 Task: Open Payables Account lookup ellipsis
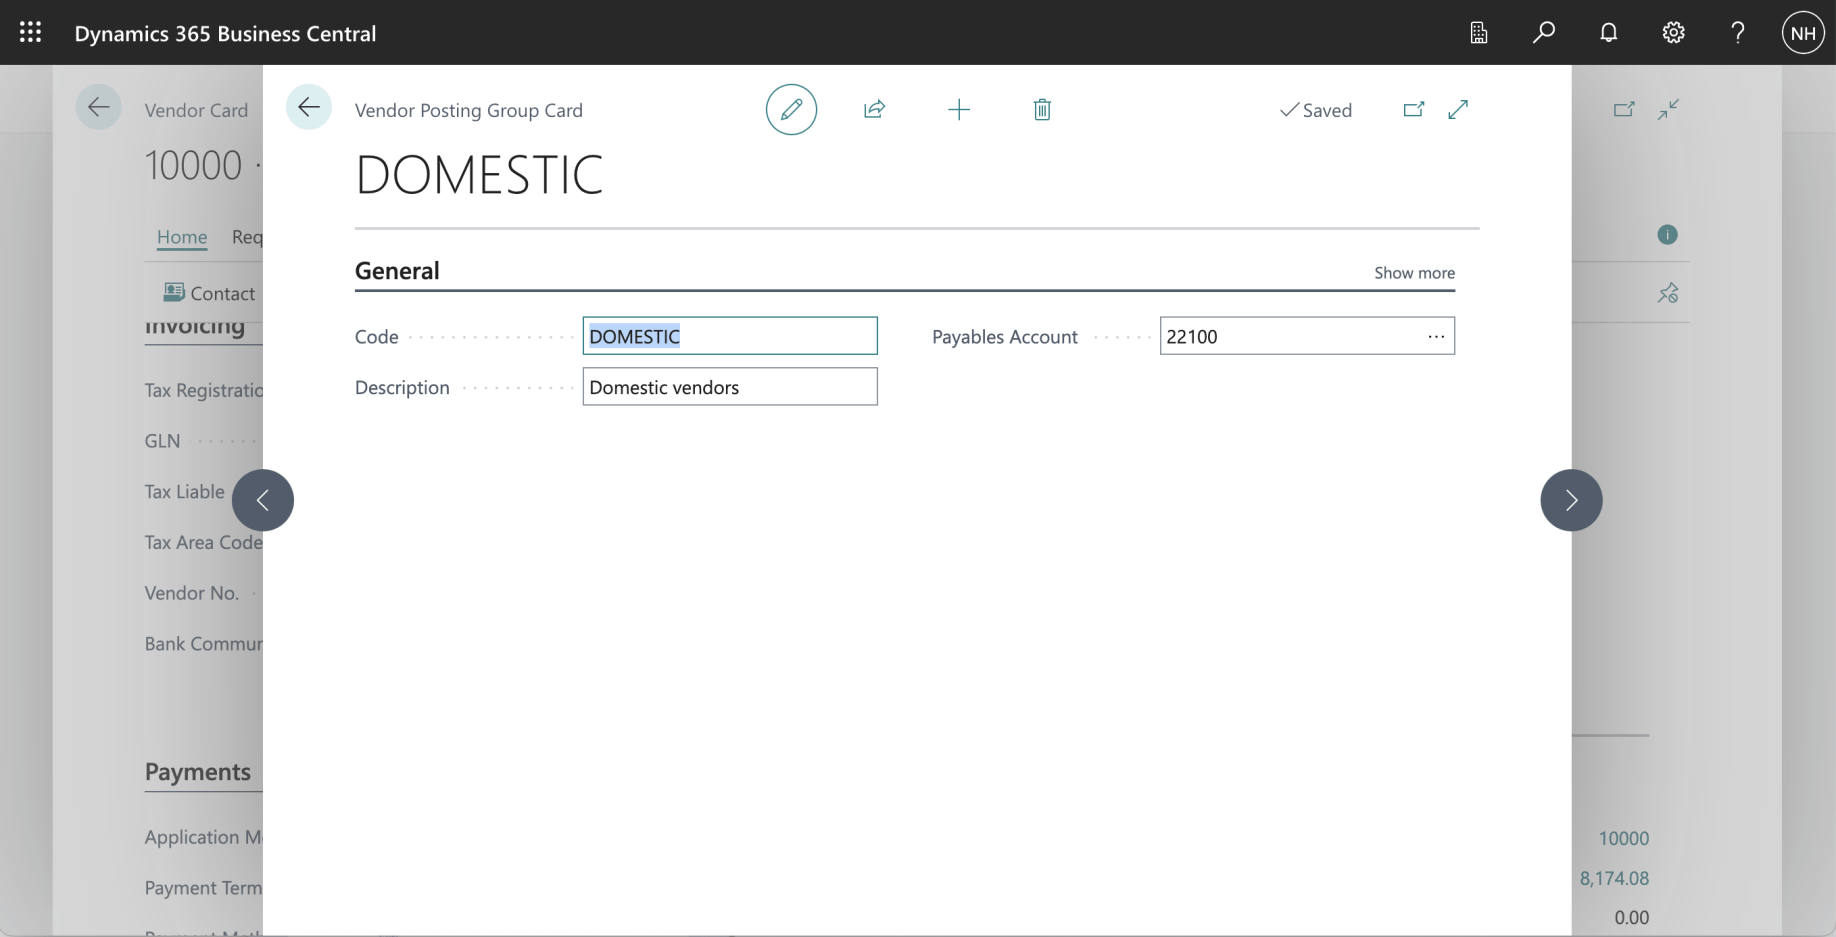pos(1436,337)
